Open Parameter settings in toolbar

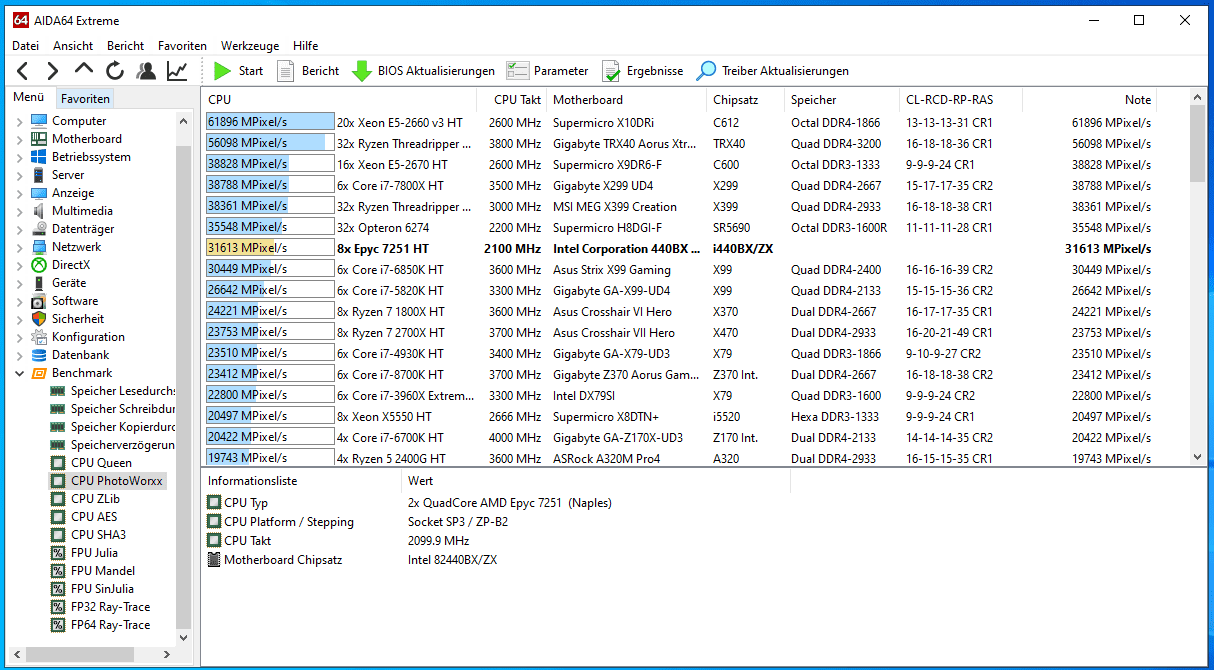click(x=547, y=71)
